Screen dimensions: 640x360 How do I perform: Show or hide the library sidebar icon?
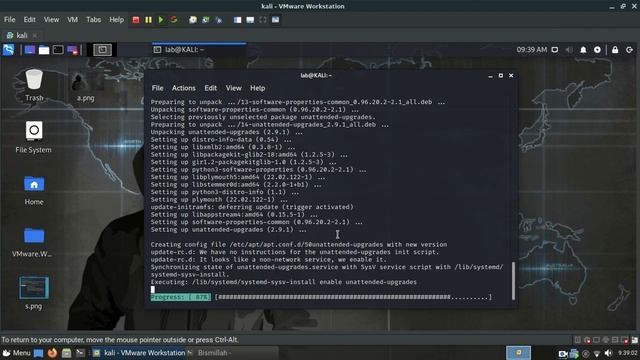(x=237, y=20)
